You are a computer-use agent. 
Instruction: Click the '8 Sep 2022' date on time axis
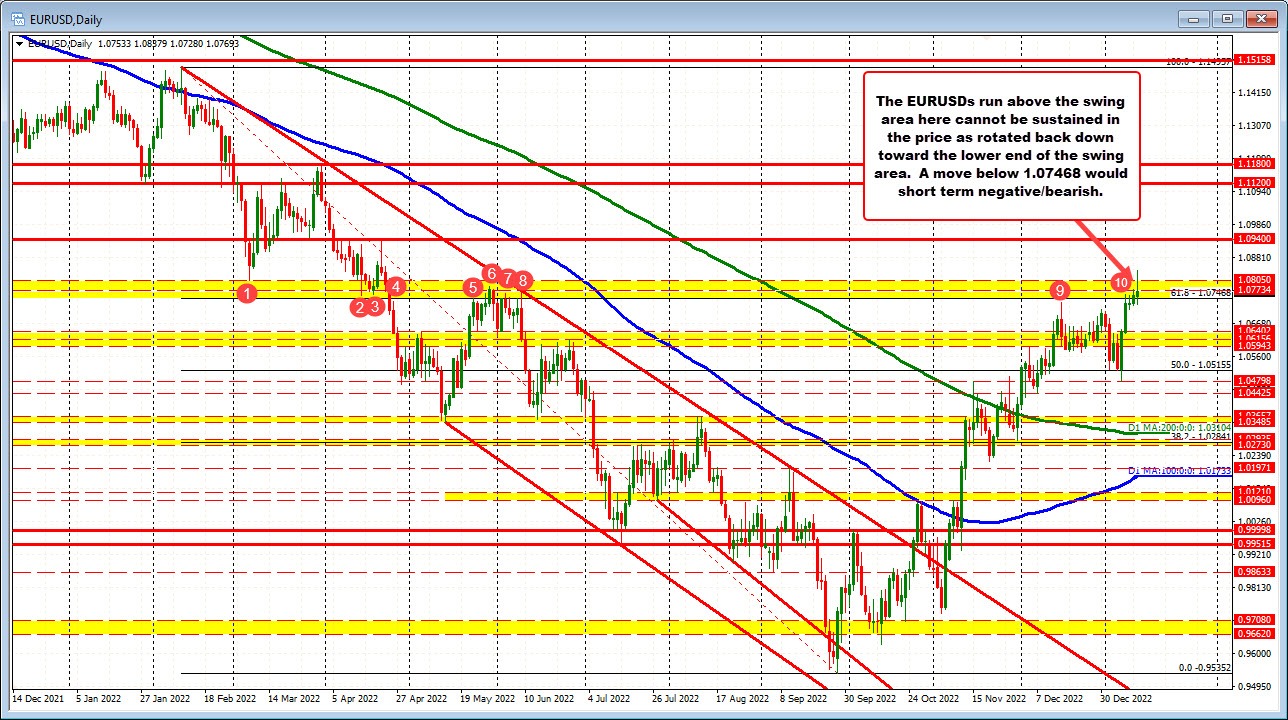(x=805, y=697)
